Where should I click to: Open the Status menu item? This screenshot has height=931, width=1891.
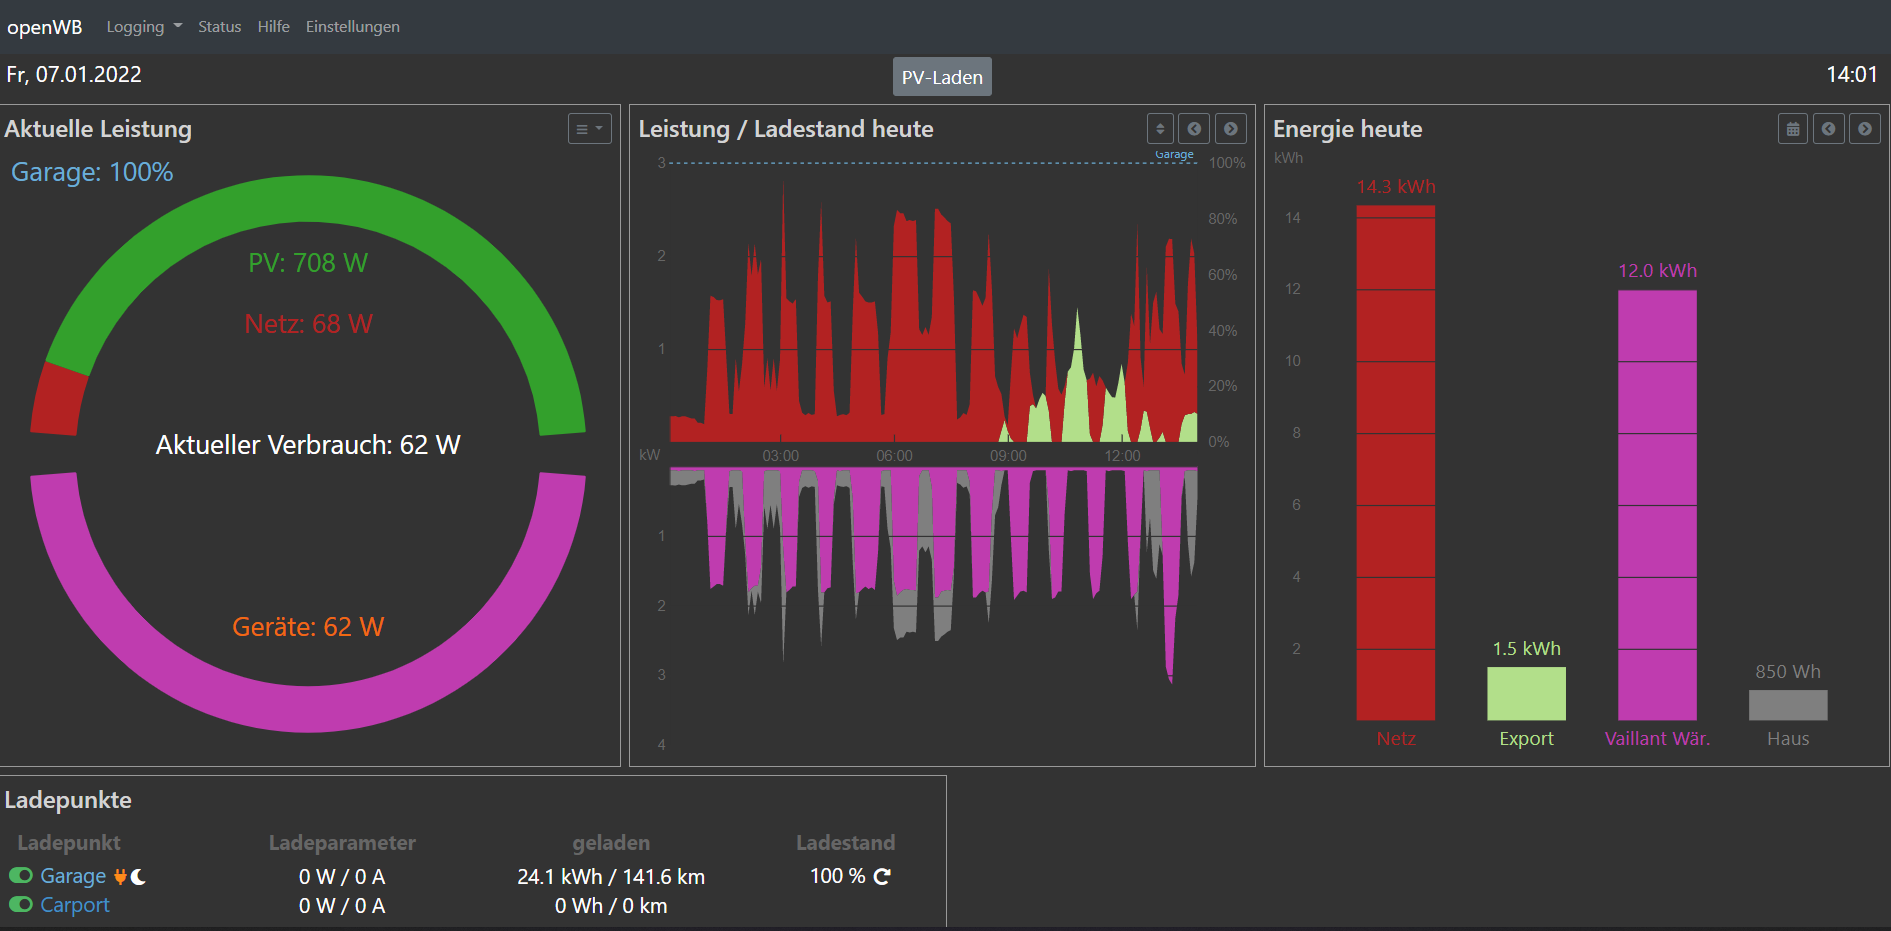pos(219,27)
